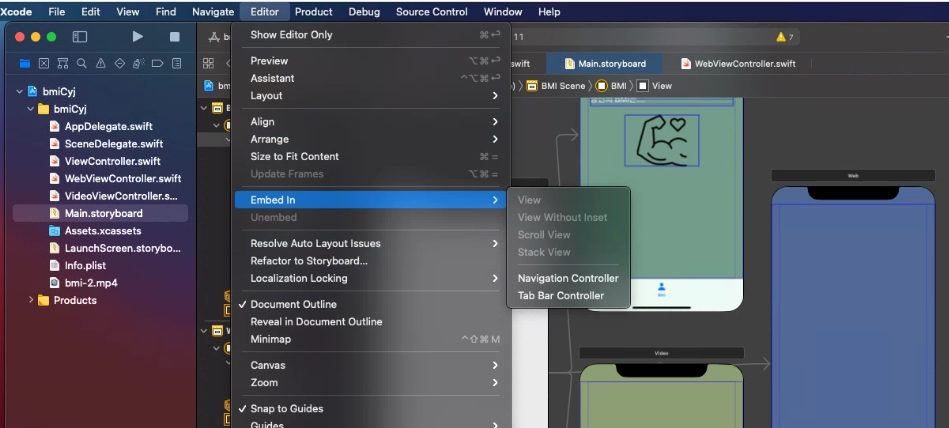Open the Debug menu

click(364, 12)
